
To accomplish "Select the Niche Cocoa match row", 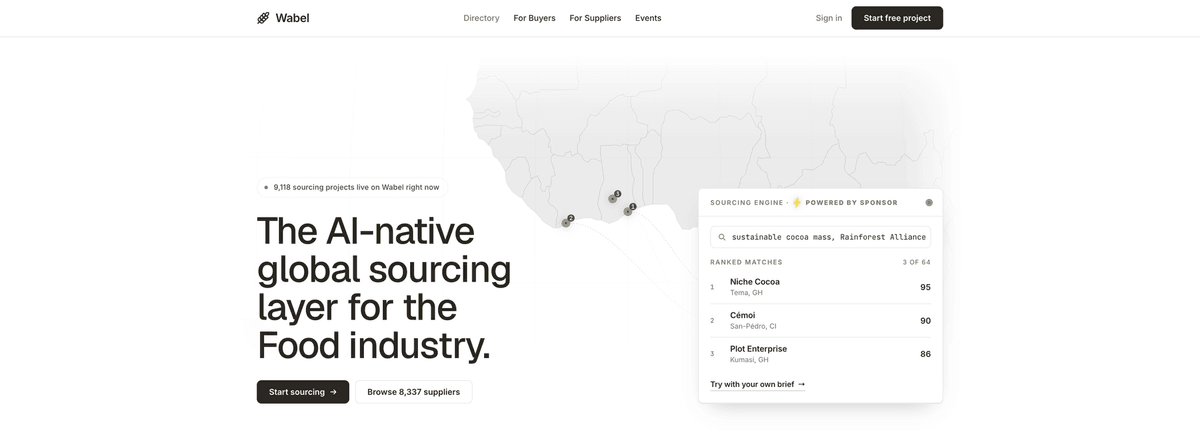I will (x=820, y=287).
